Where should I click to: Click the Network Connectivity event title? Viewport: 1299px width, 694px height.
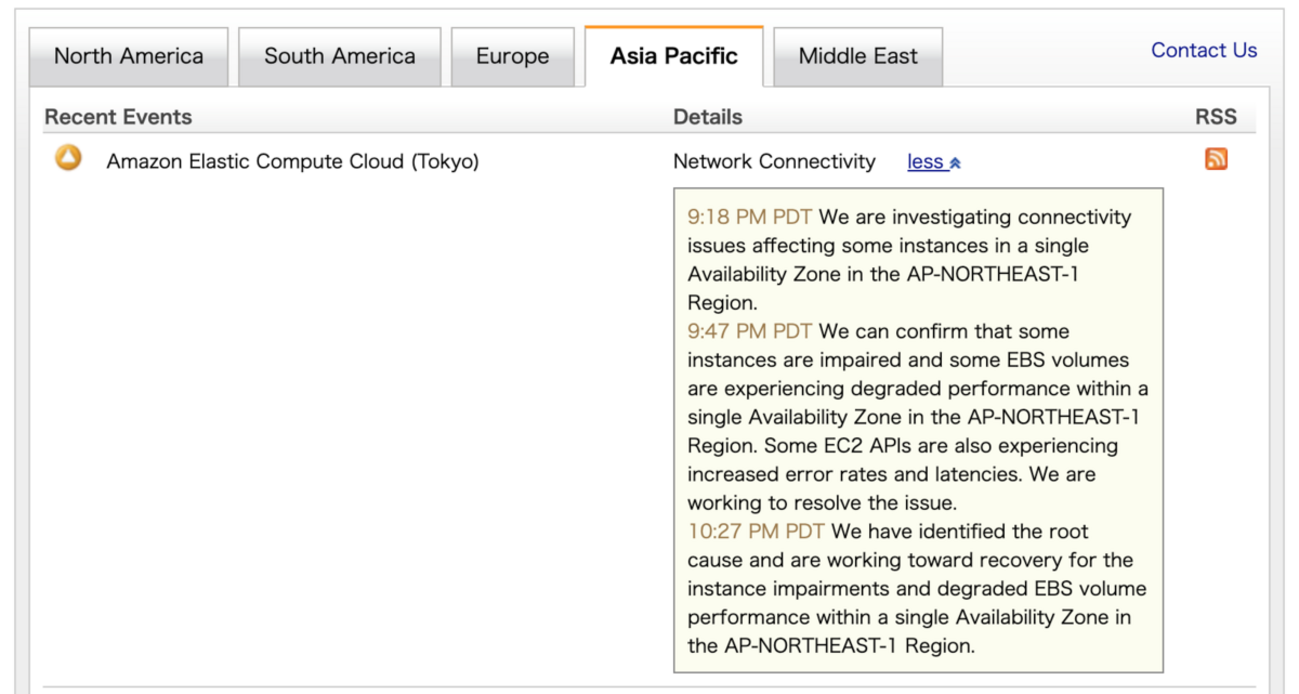[x=774, y=161]
